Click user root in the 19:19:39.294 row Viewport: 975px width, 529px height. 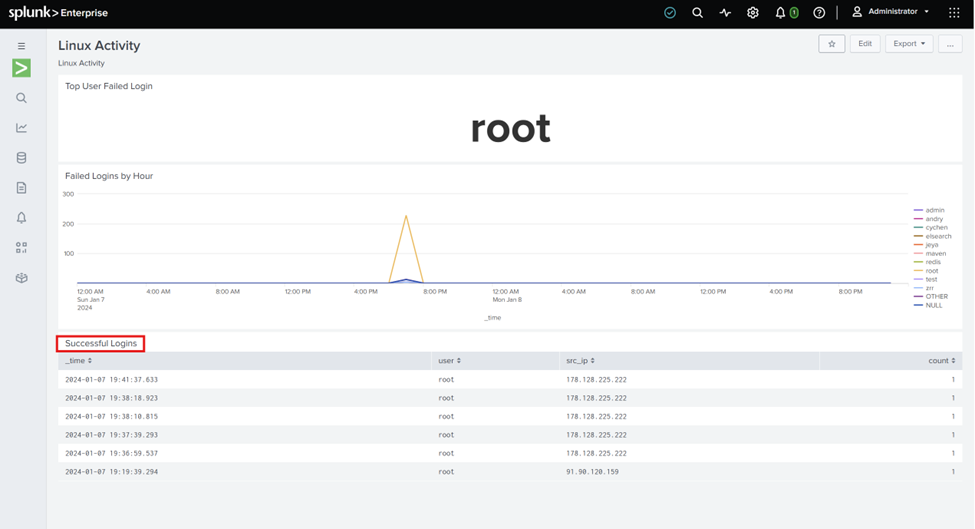[x=446, y=472]
